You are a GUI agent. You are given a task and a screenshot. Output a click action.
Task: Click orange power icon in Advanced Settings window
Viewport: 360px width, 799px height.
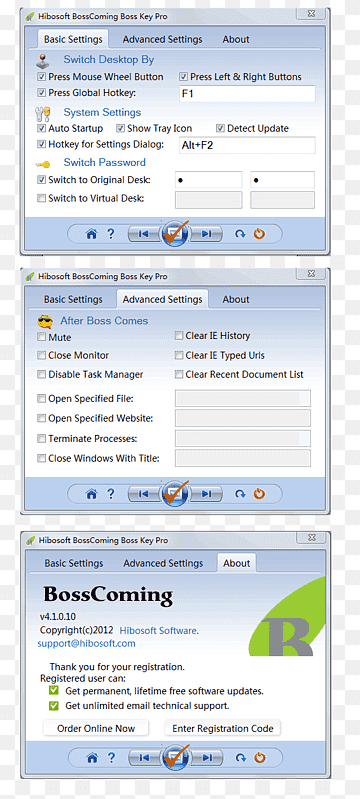[260, 494]
